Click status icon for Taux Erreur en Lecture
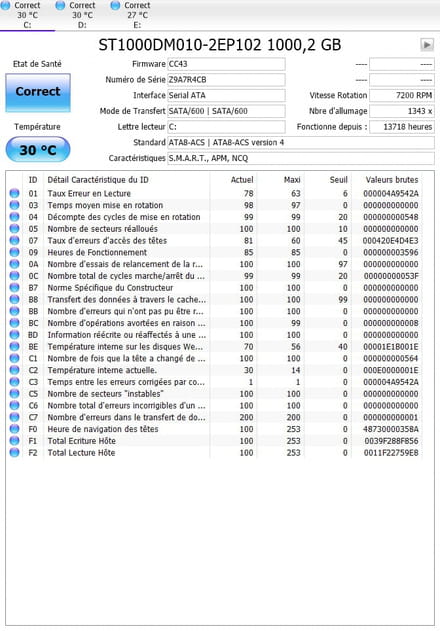This screenshot has height=631, width=440. [14, 193]
